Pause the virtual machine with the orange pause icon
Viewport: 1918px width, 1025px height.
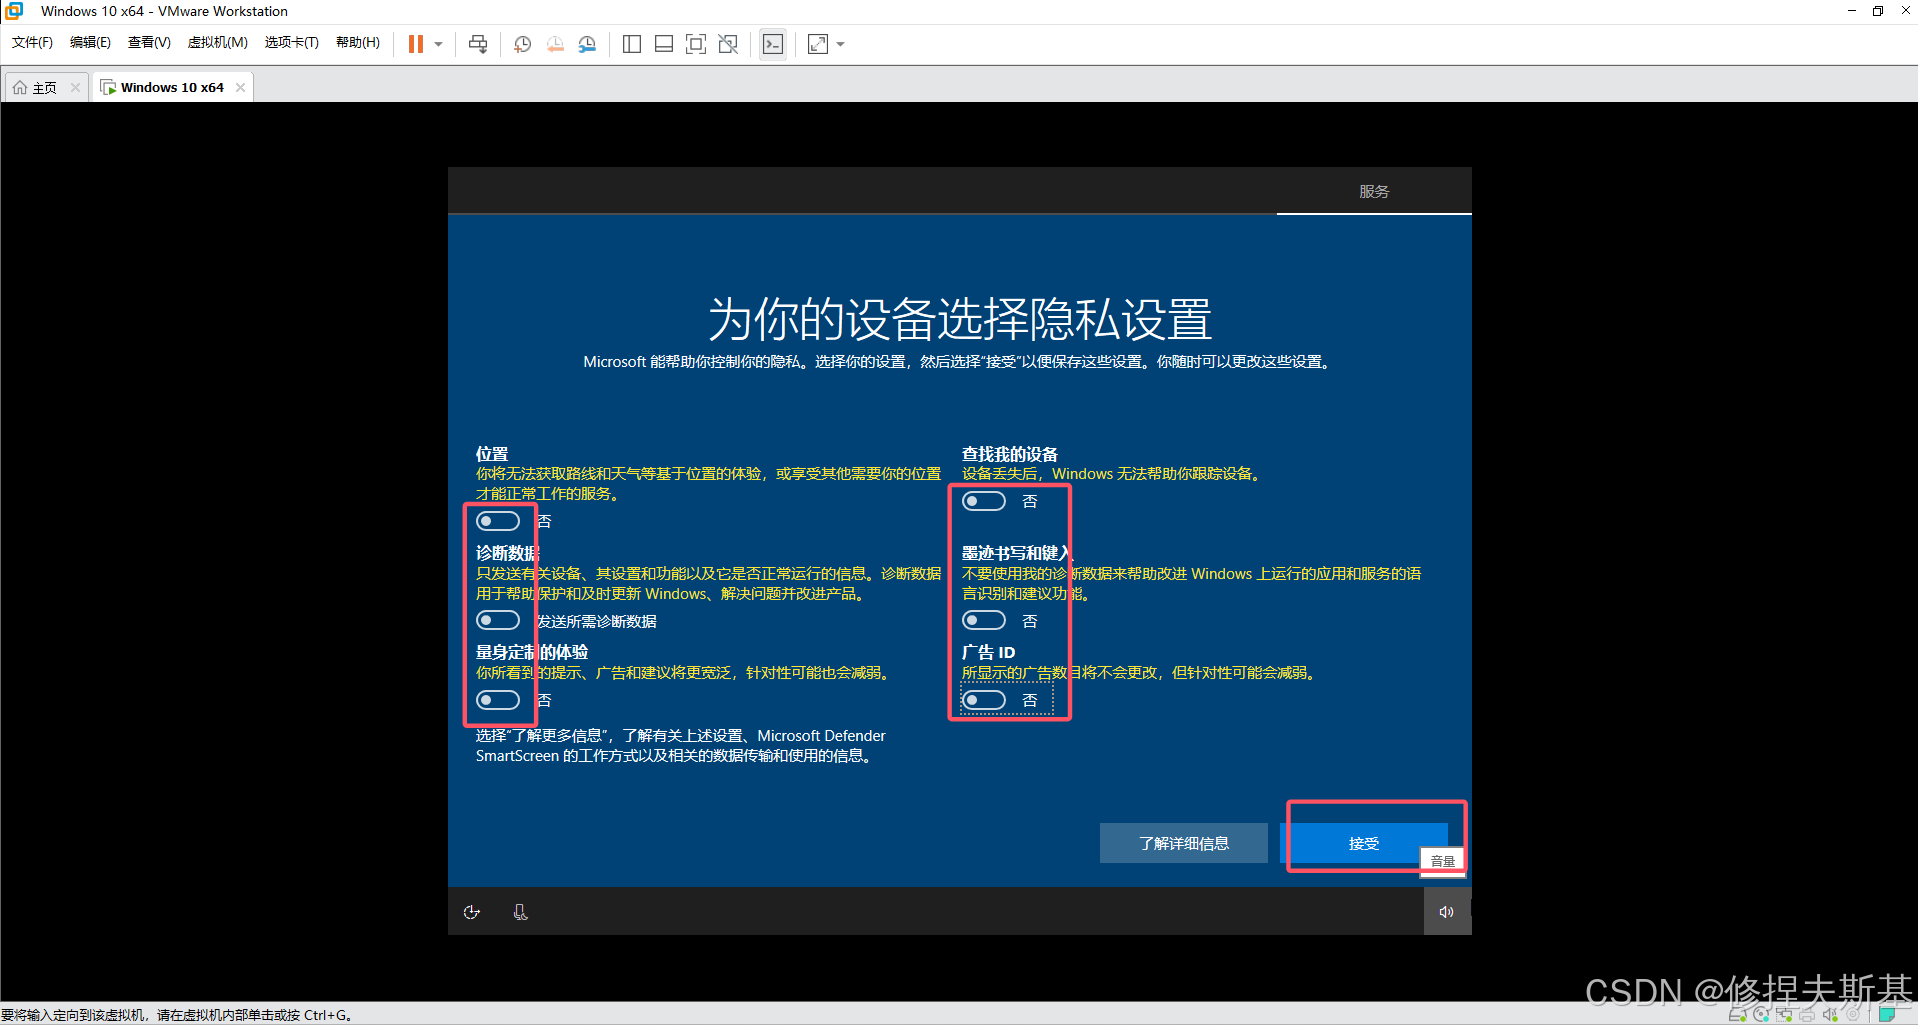(416, 44)
